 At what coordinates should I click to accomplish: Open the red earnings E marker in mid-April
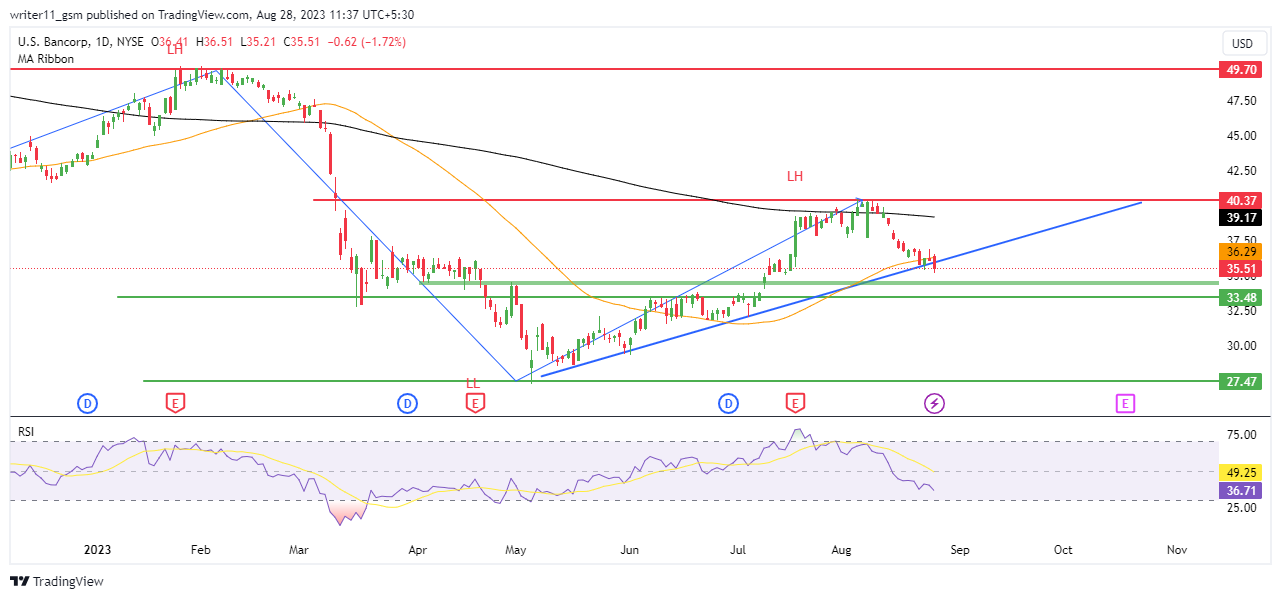476,403
